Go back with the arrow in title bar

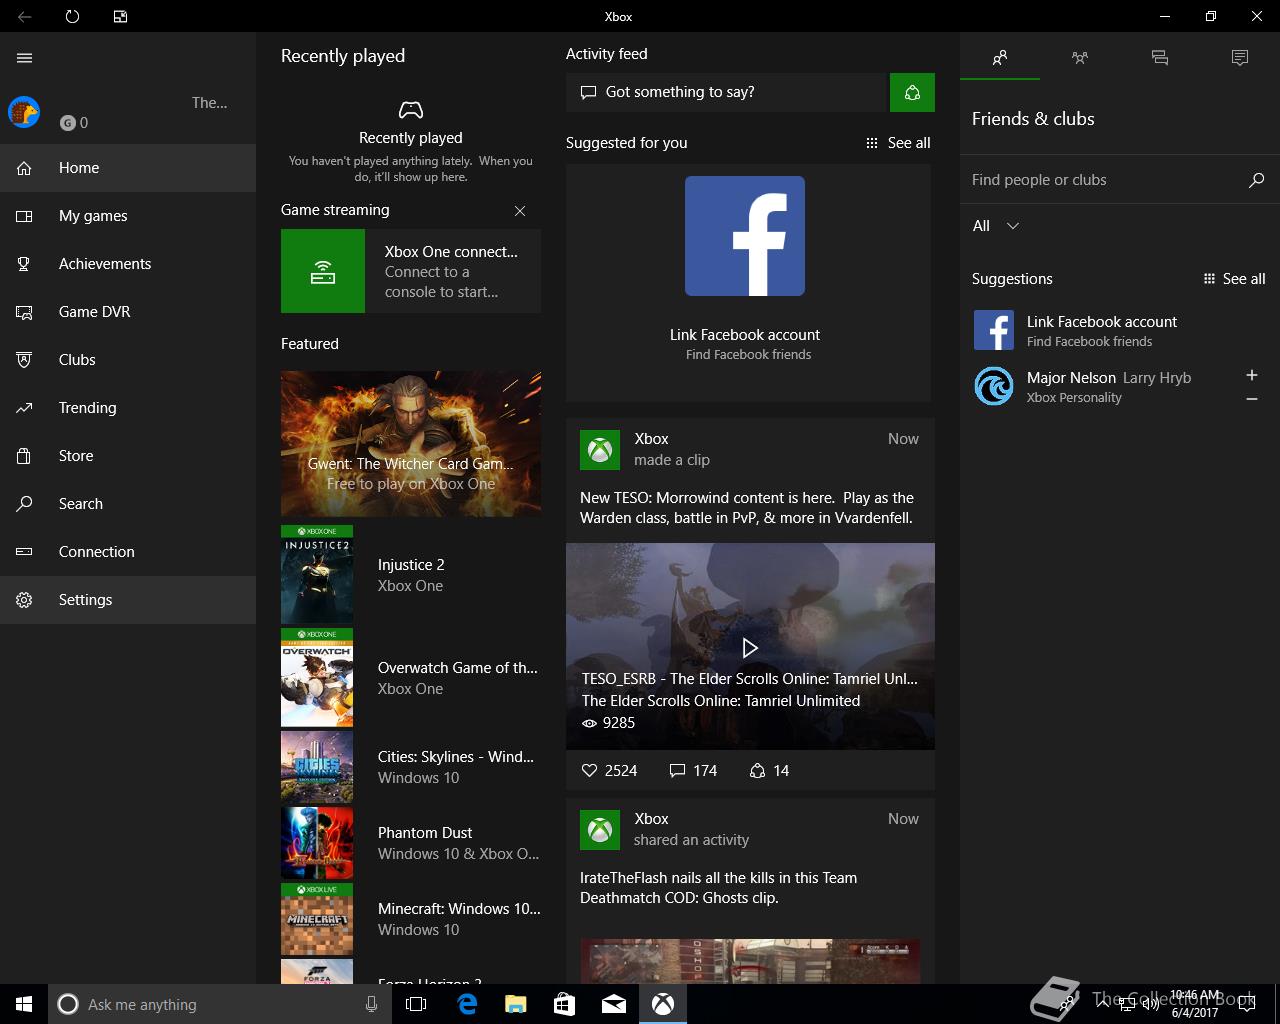click(x=24, y=16)
